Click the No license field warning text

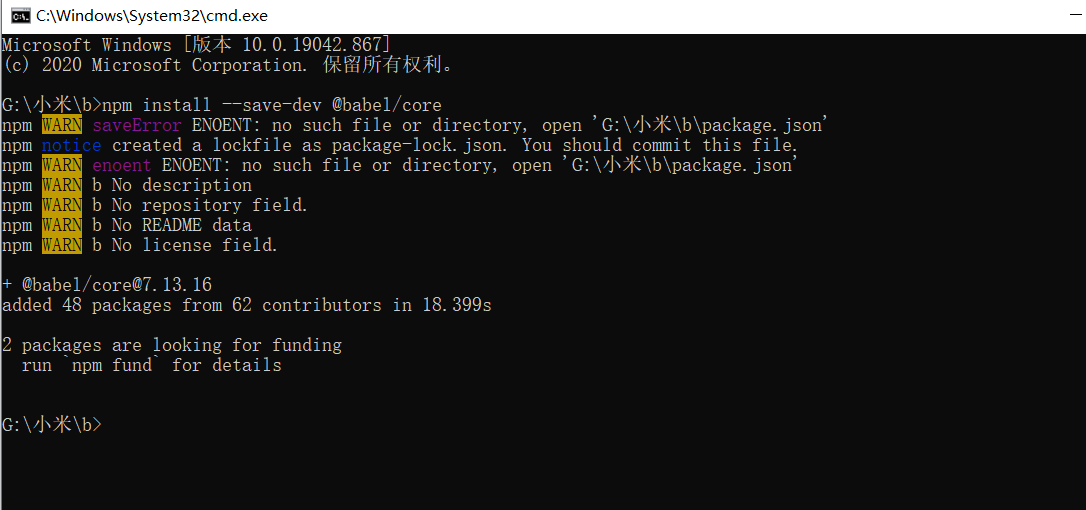pyautogui.click(x=195, y=245)
